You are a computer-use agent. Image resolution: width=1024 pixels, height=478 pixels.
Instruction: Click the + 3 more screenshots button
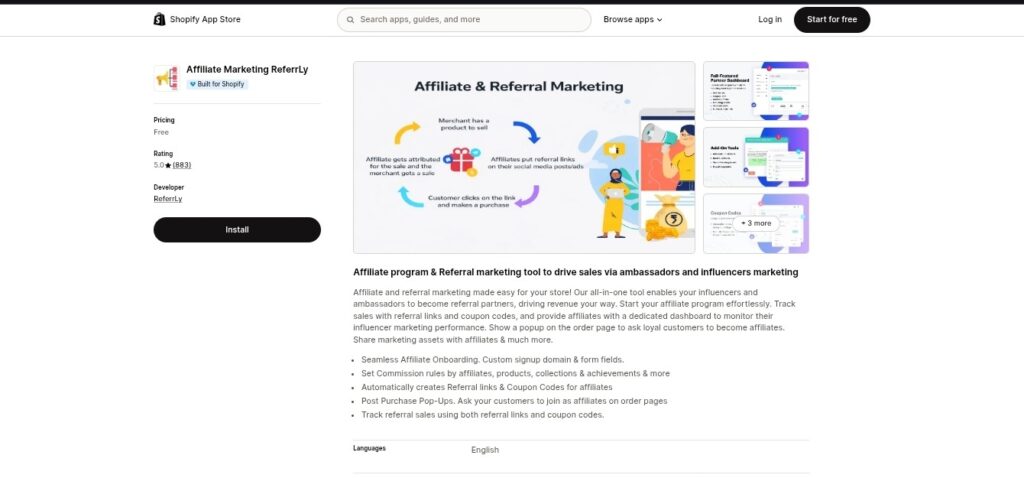point(756,223)
